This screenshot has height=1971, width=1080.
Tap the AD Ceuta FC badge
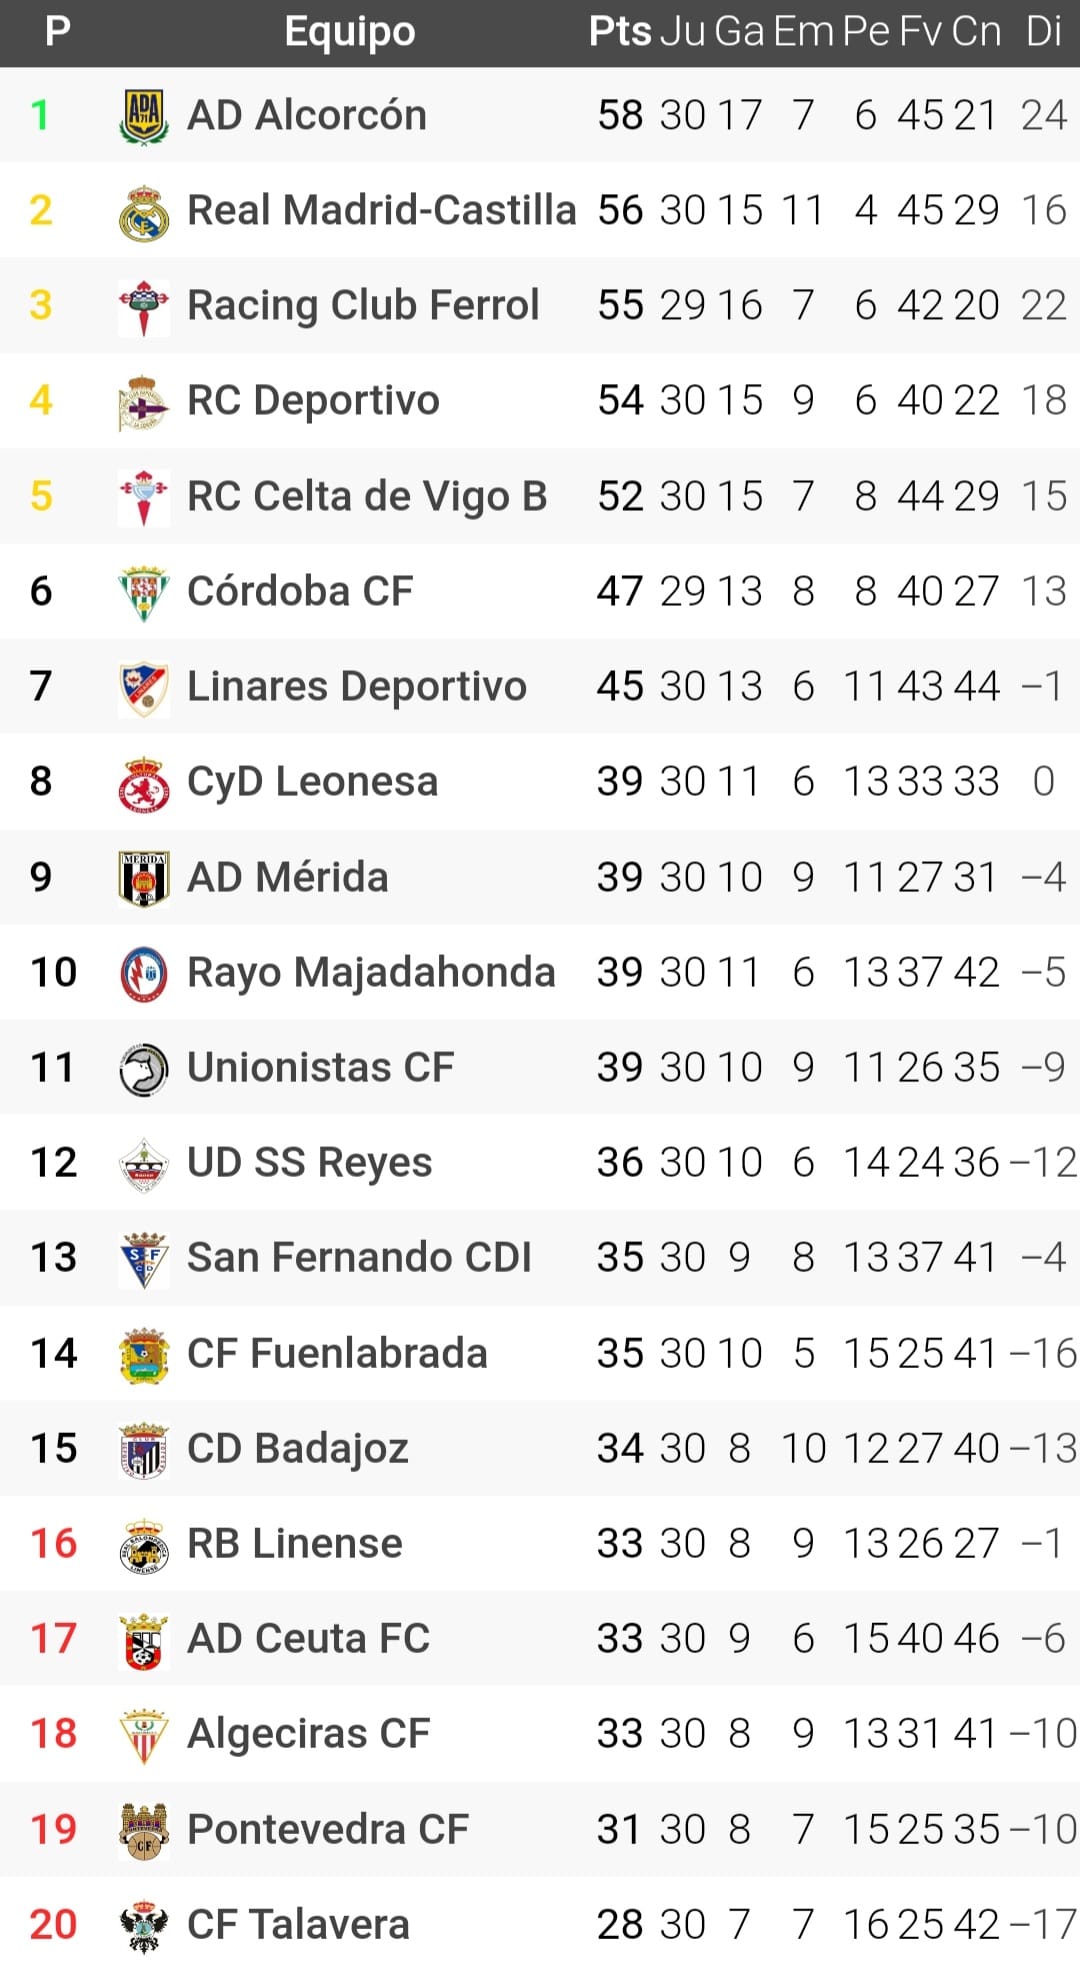tap(144, 1640)
